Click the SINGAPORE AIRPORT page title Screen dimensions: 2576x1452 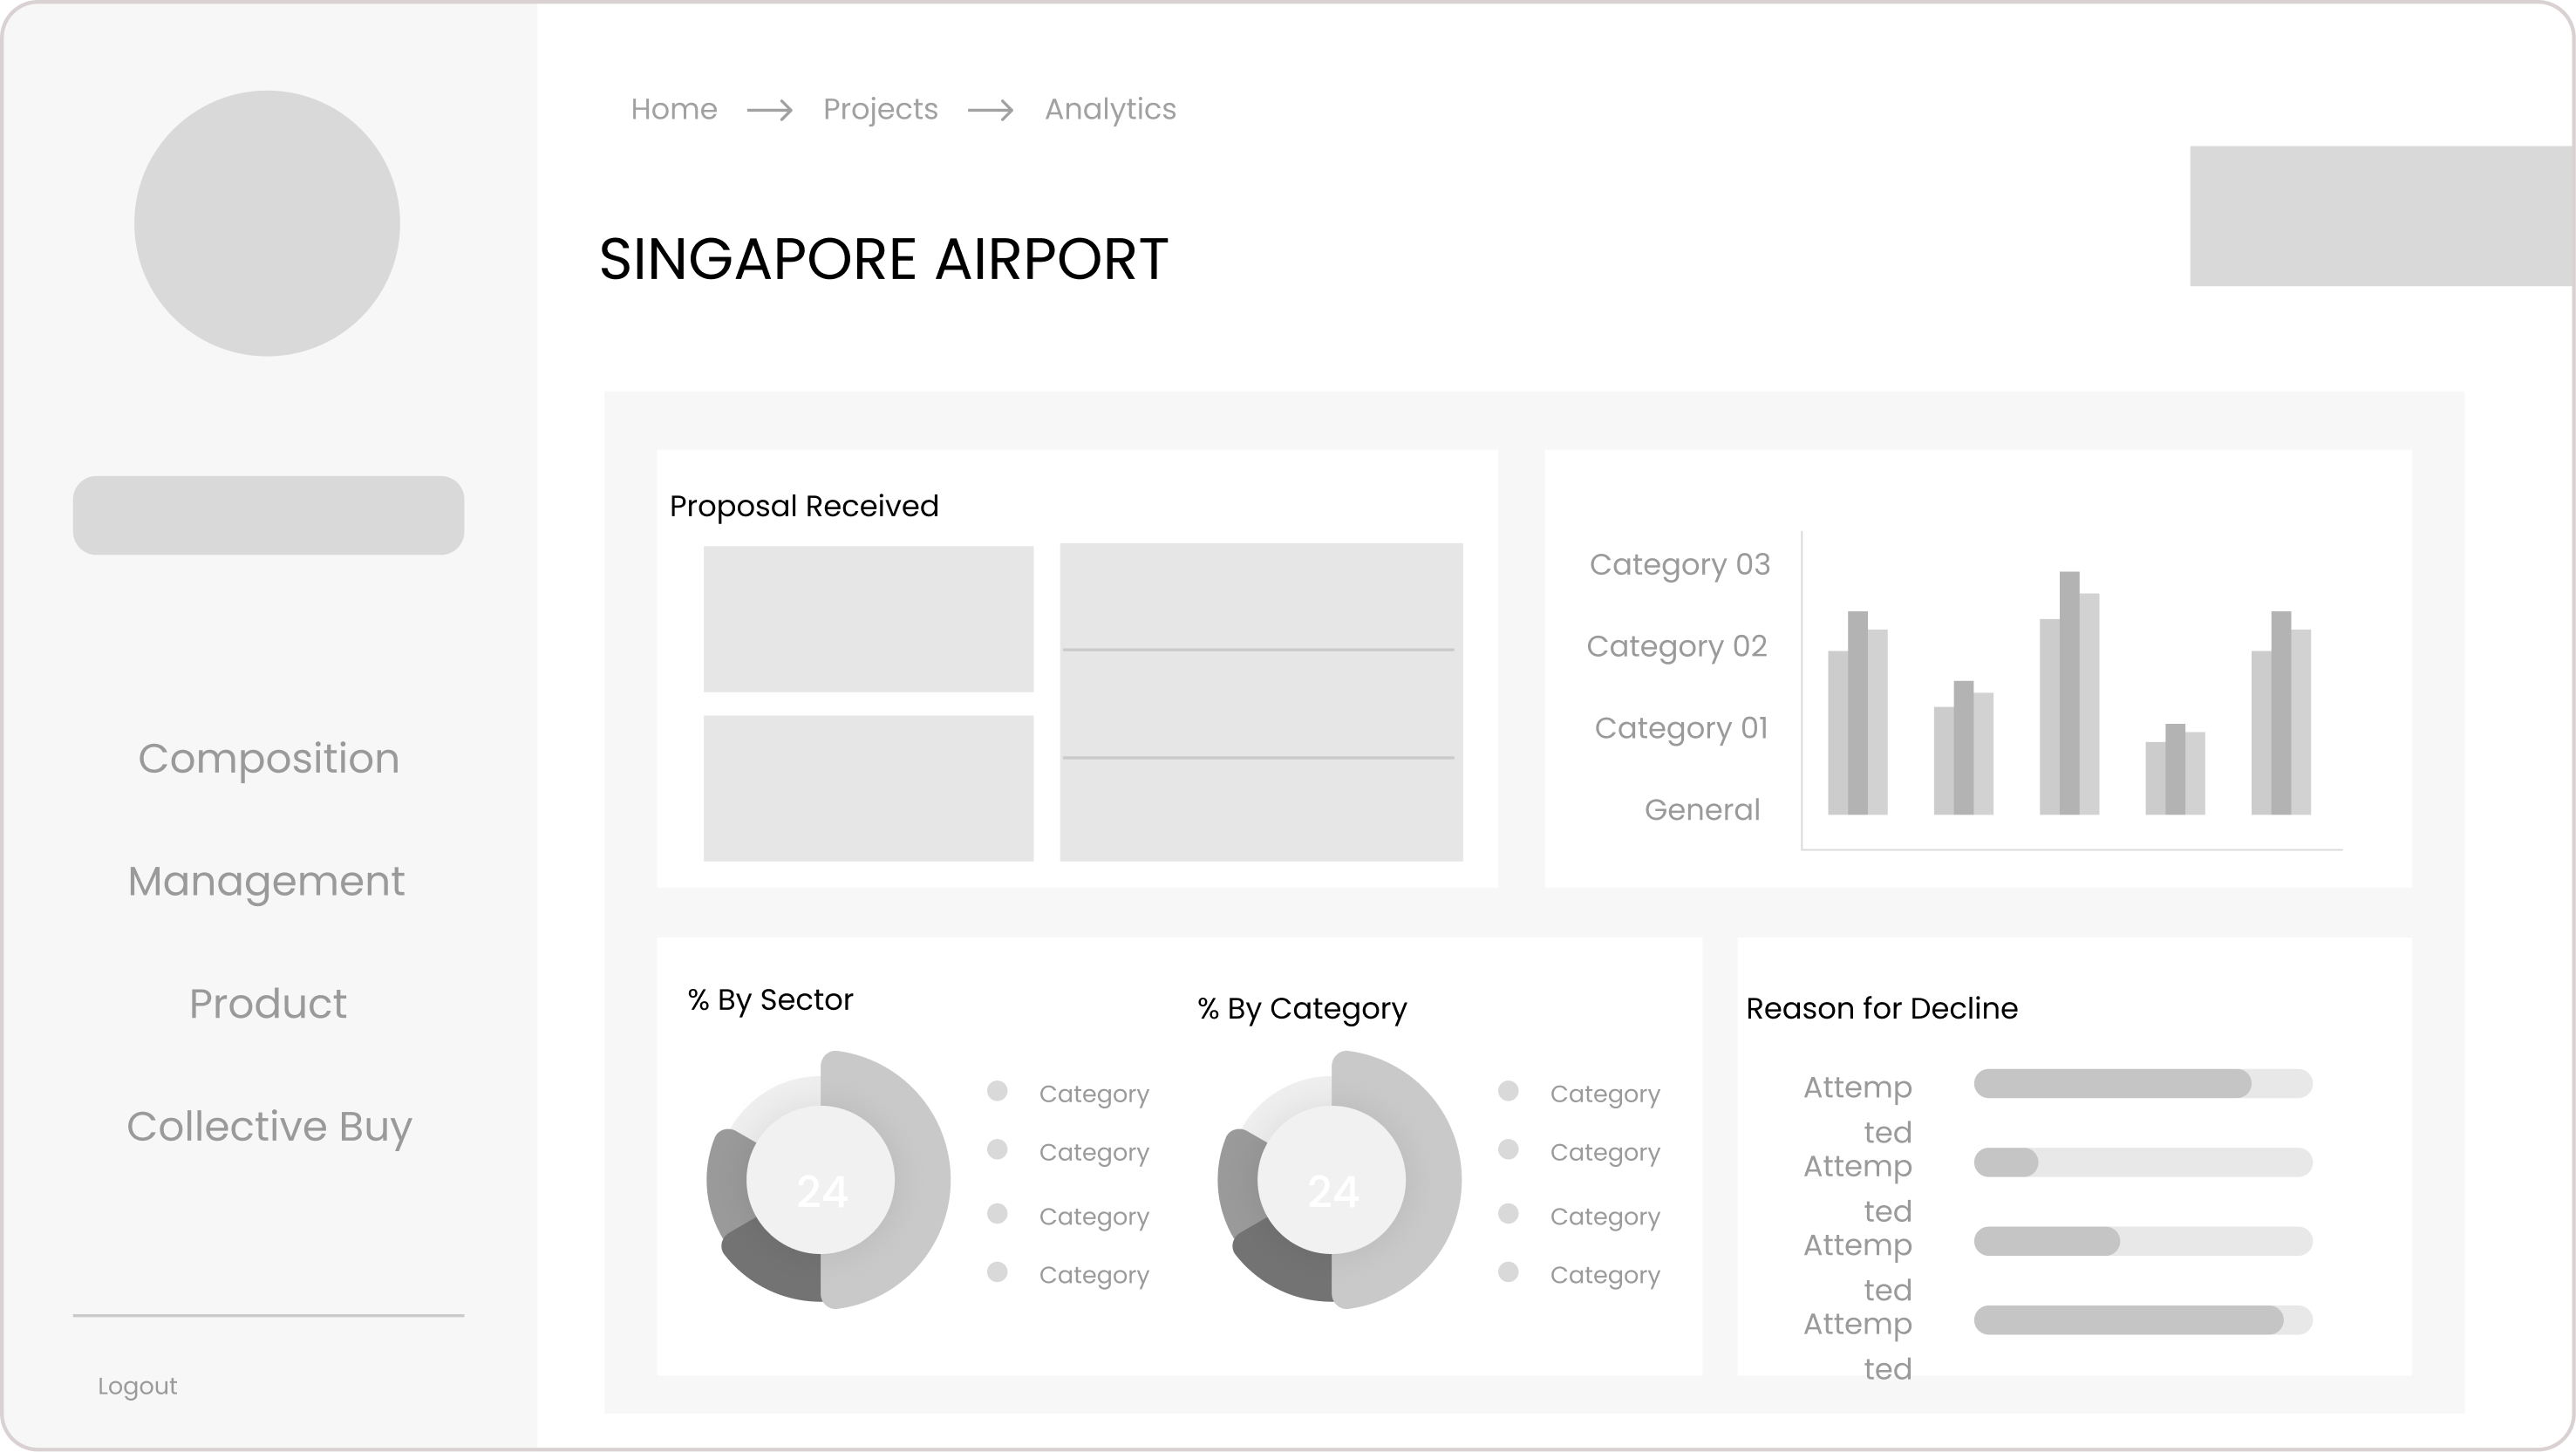[883, 259]
